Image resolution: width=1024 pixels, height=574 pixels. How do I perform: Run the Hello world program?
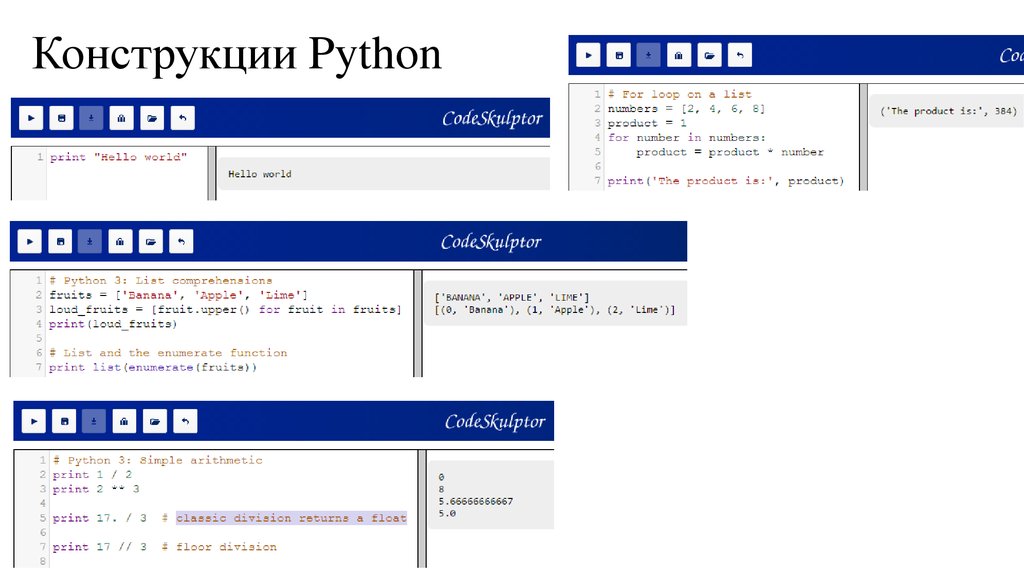click(x=30, y=118)
